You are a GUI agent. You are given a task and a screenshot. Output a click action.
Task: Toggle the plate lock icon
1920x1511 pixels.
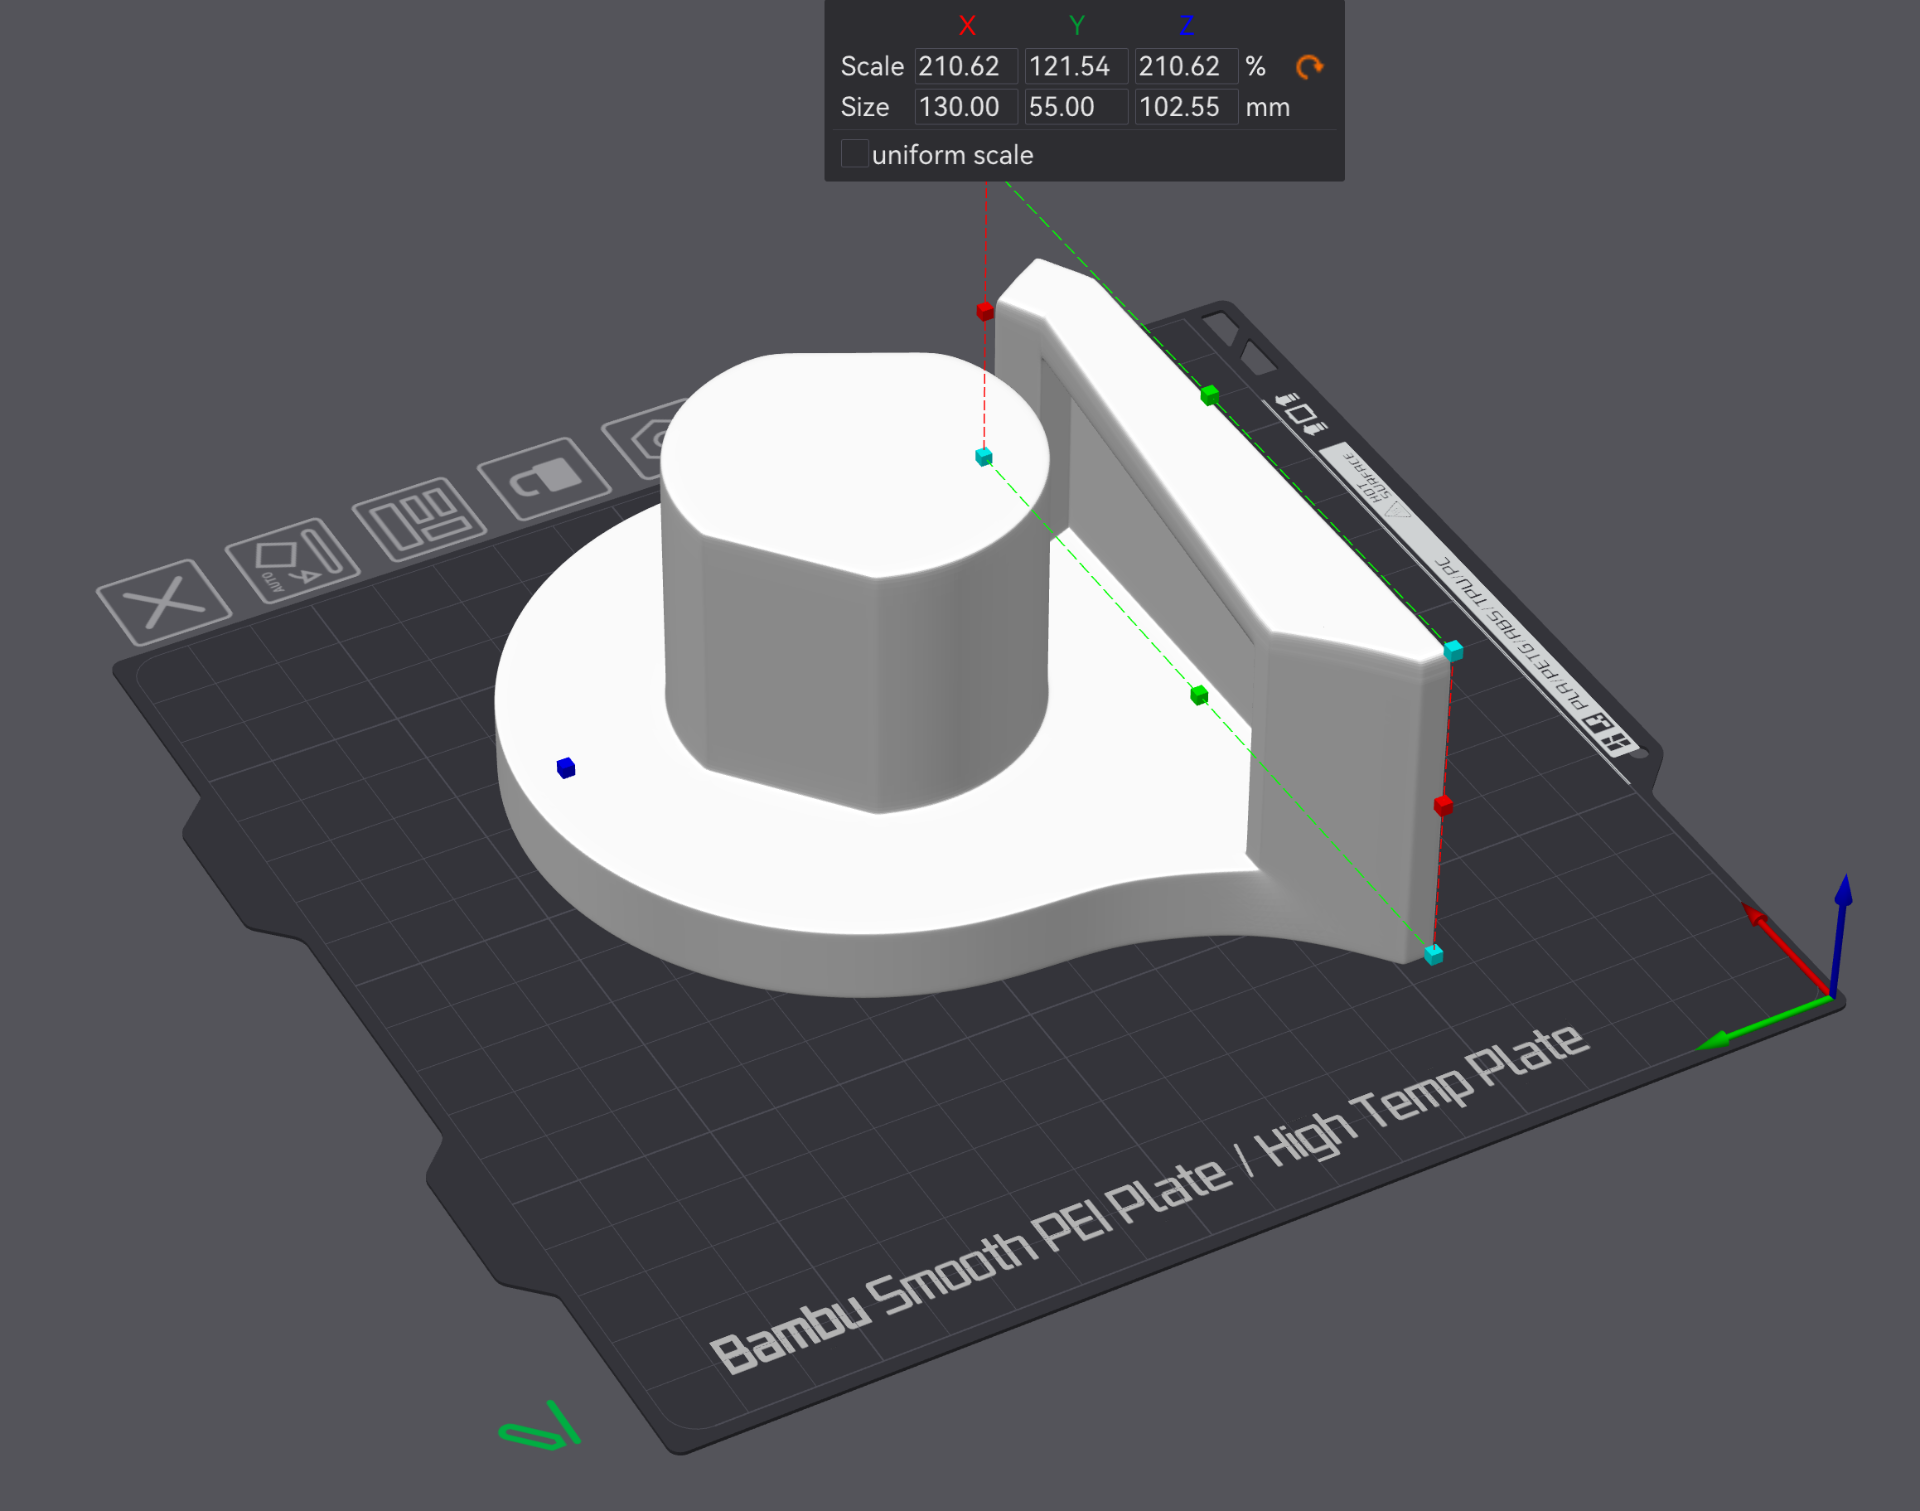point(545,478)
